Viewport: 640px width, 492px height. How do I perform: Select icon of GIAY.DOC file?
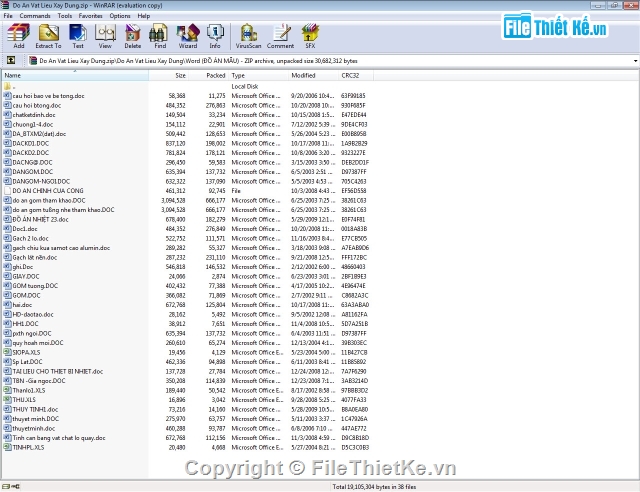7,276
